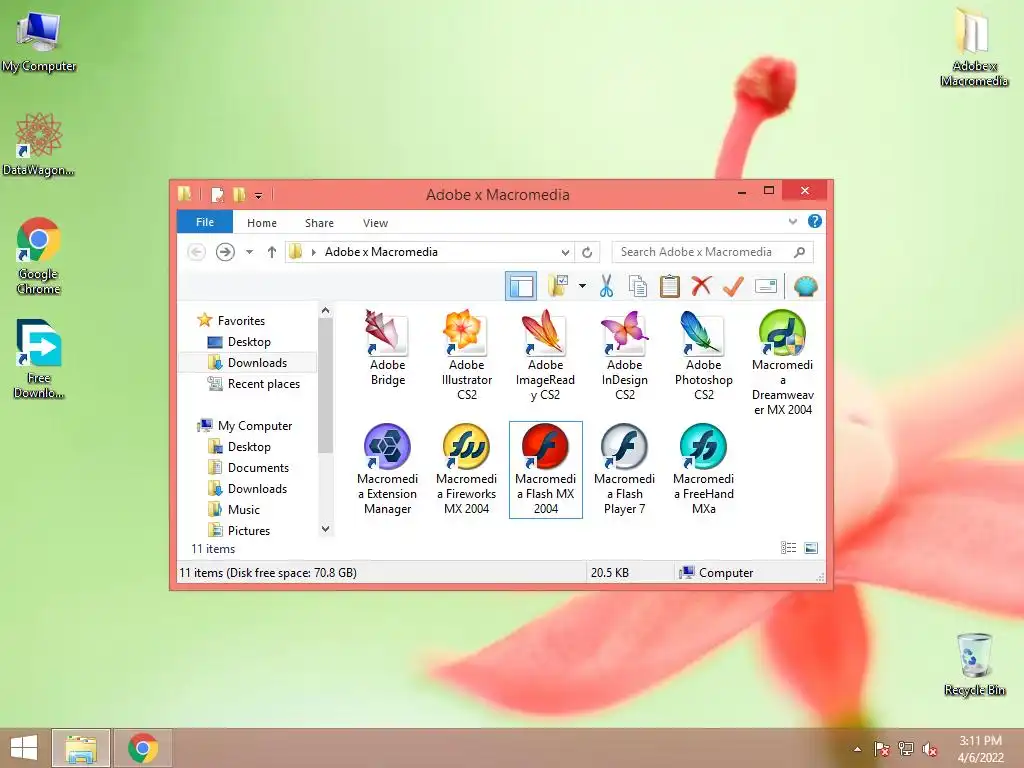Select the Adobe Photoshop CS2 shortcut
Image resolution: width=1024 pixels, height=768 pixels.
coord(703,355)
